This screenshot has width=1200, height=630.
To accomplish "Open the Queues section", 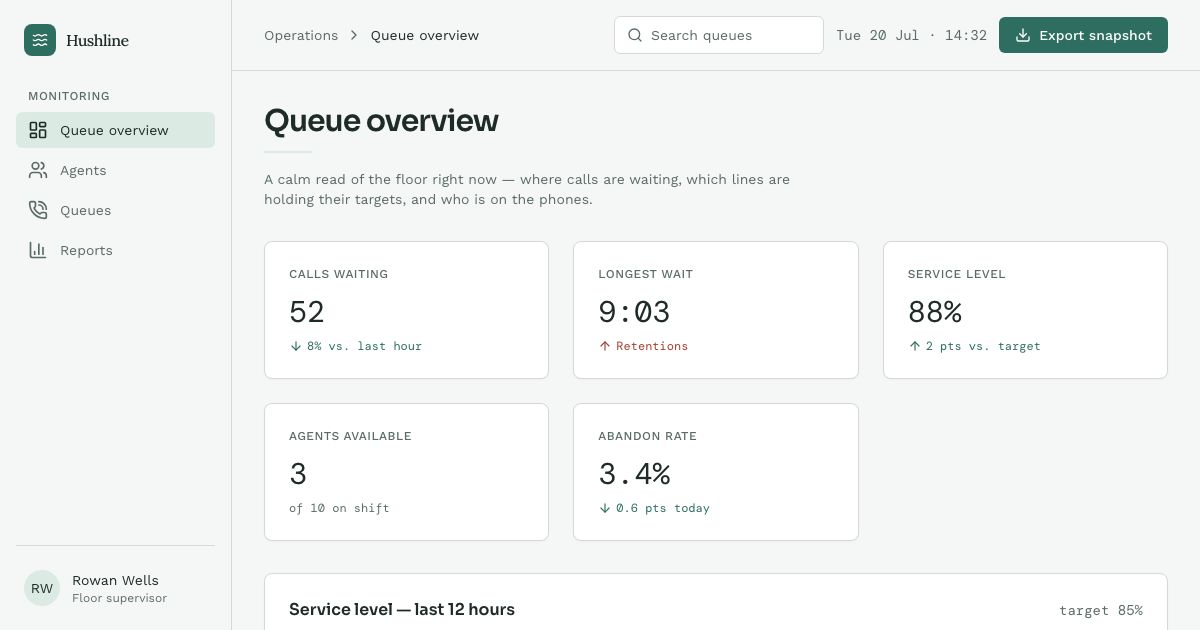I will coord(115,210).
